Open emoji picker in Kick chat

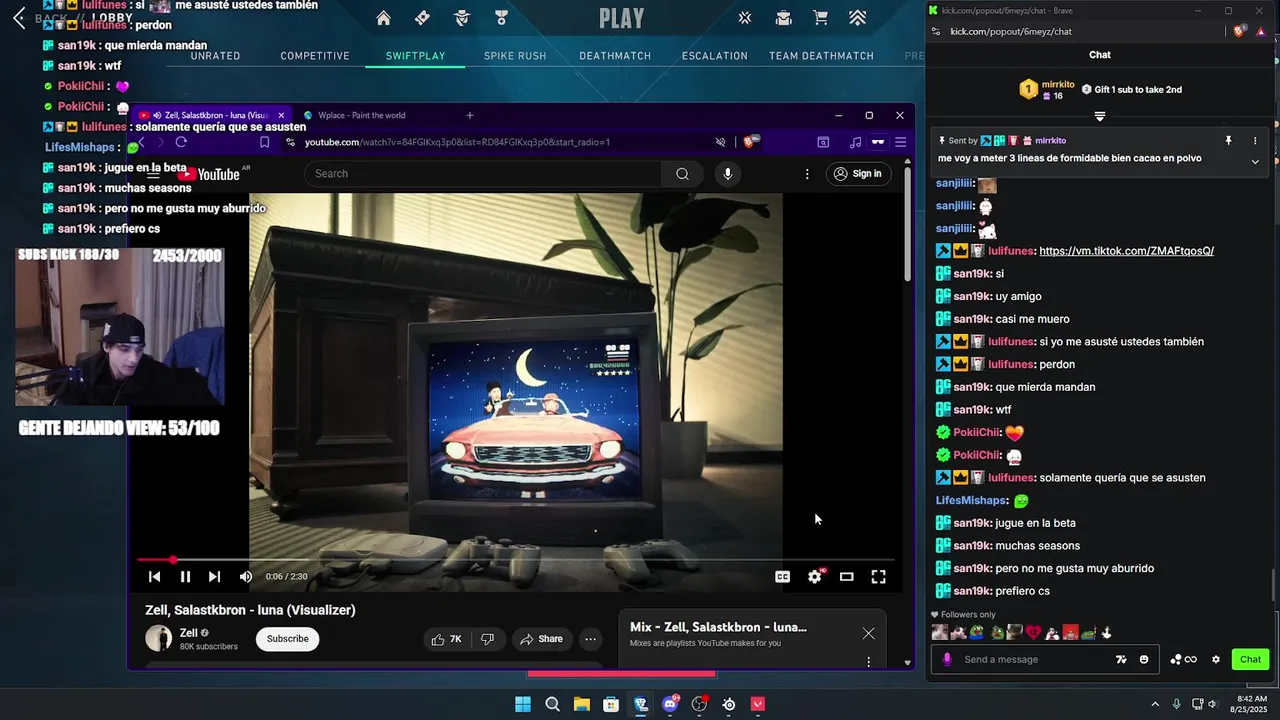(1144, 659)
